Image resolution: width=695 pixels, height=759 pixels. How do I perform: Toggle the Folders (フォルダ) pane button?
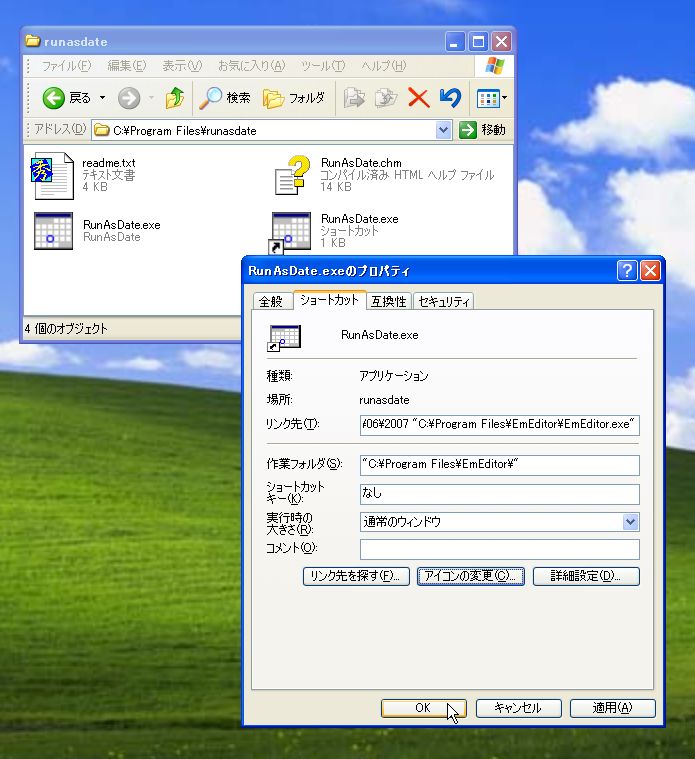(x=294, y=98)
